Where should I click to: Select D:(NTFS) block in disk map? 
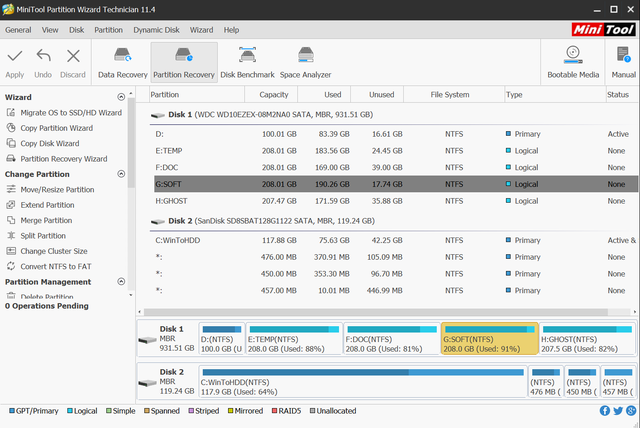coord(222,339)
